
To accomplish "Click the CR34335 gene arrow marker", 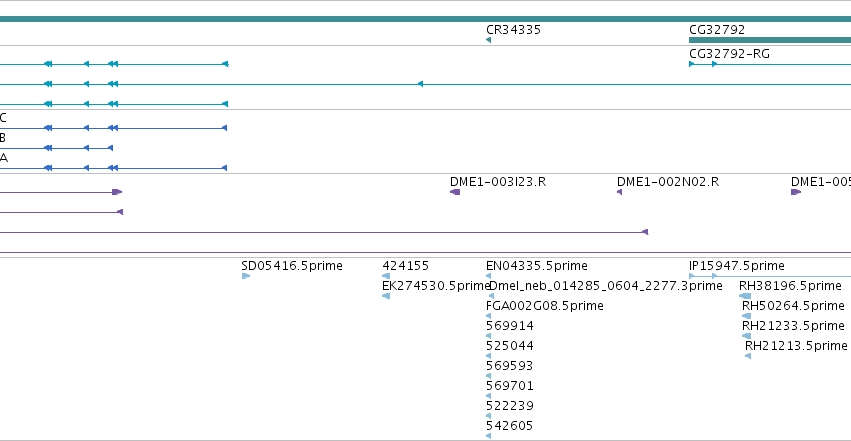I will pos(488,40).
